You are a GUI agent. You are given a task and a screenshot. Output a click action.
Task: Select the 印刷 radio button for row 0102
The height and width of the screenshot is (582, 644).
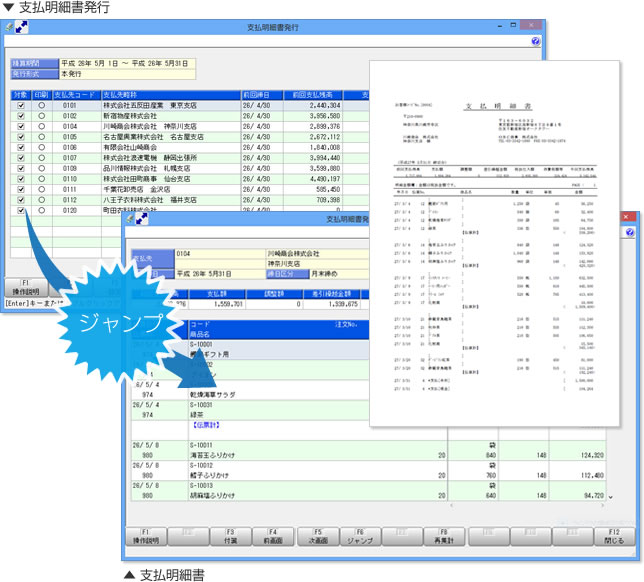pyautogui.click(x=41, y=116)
